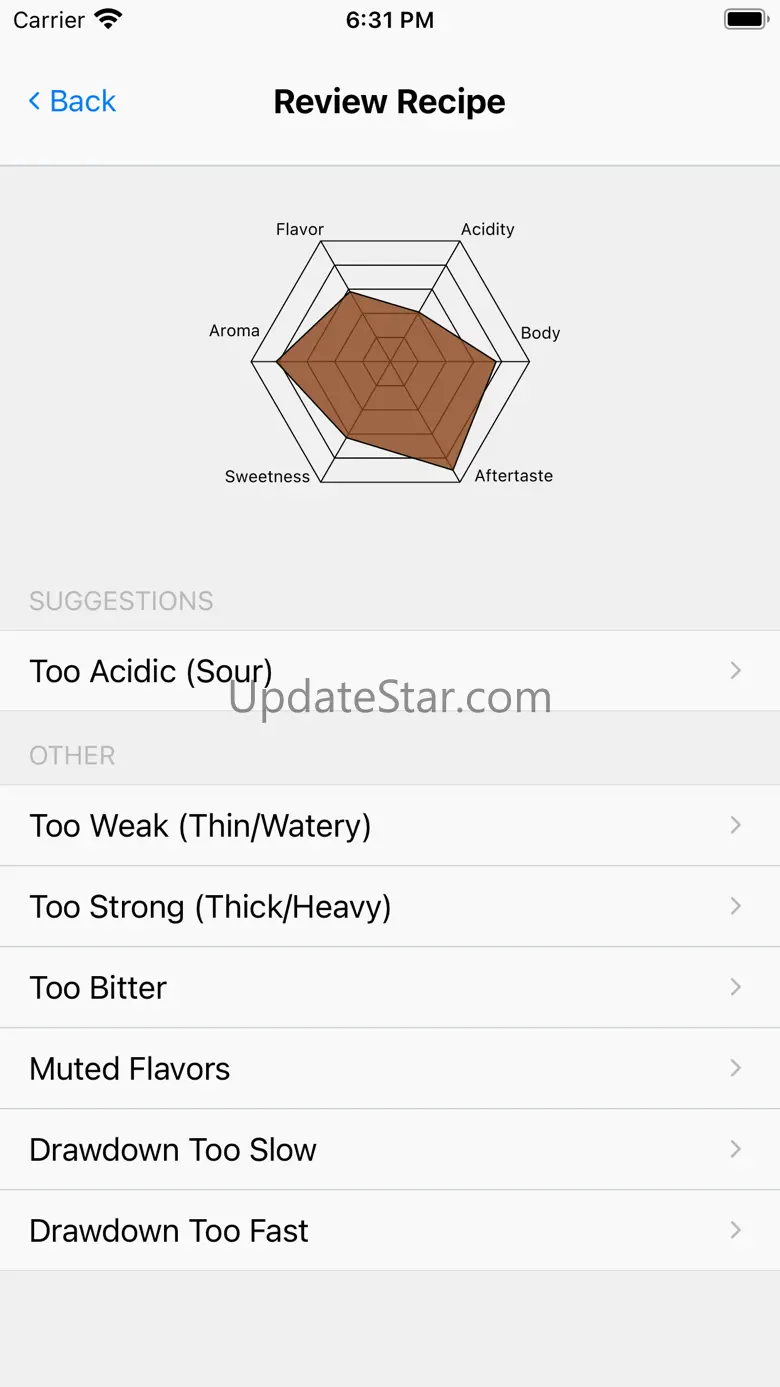This screenshot has height=1387, width=780.
Task: Click the Acidity label on radar chart
Action: pos(487,229)
